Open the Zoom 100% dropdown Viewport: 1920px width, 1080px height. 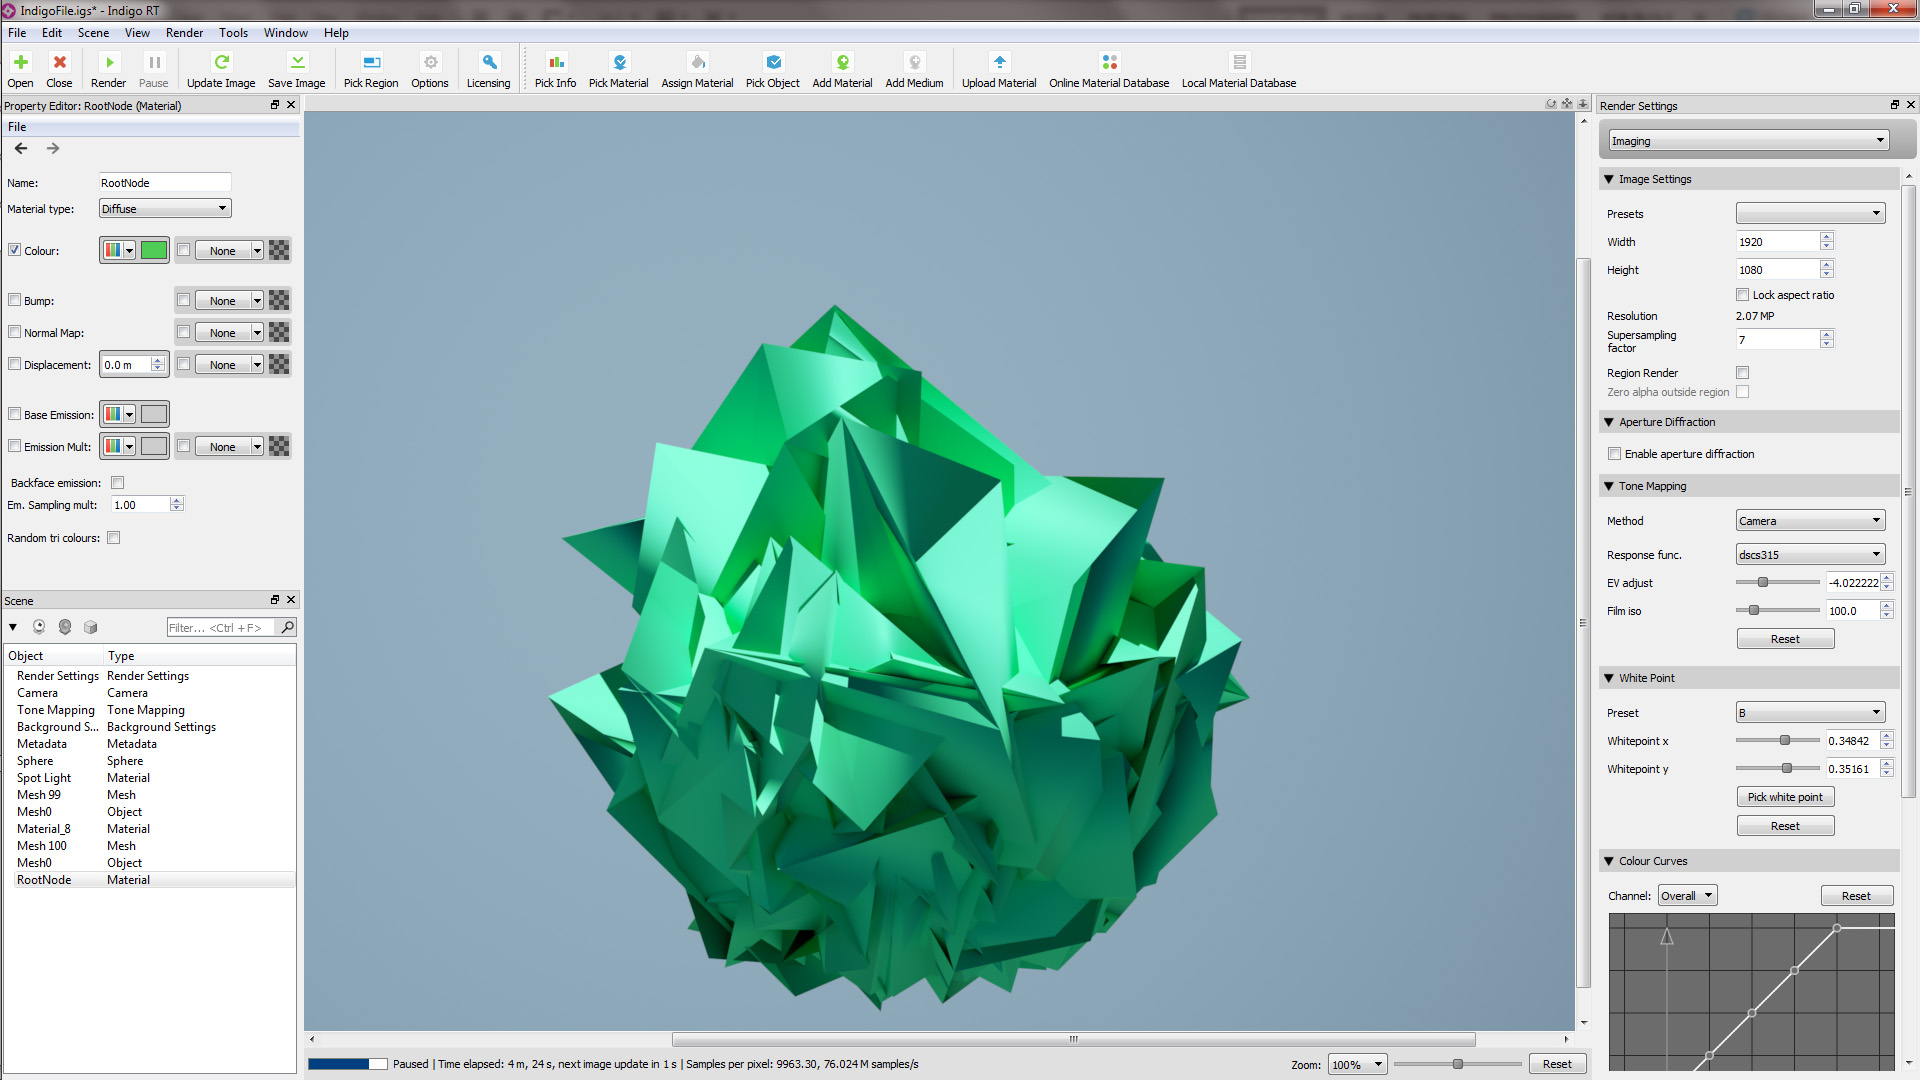(x=1357, y=1064)
